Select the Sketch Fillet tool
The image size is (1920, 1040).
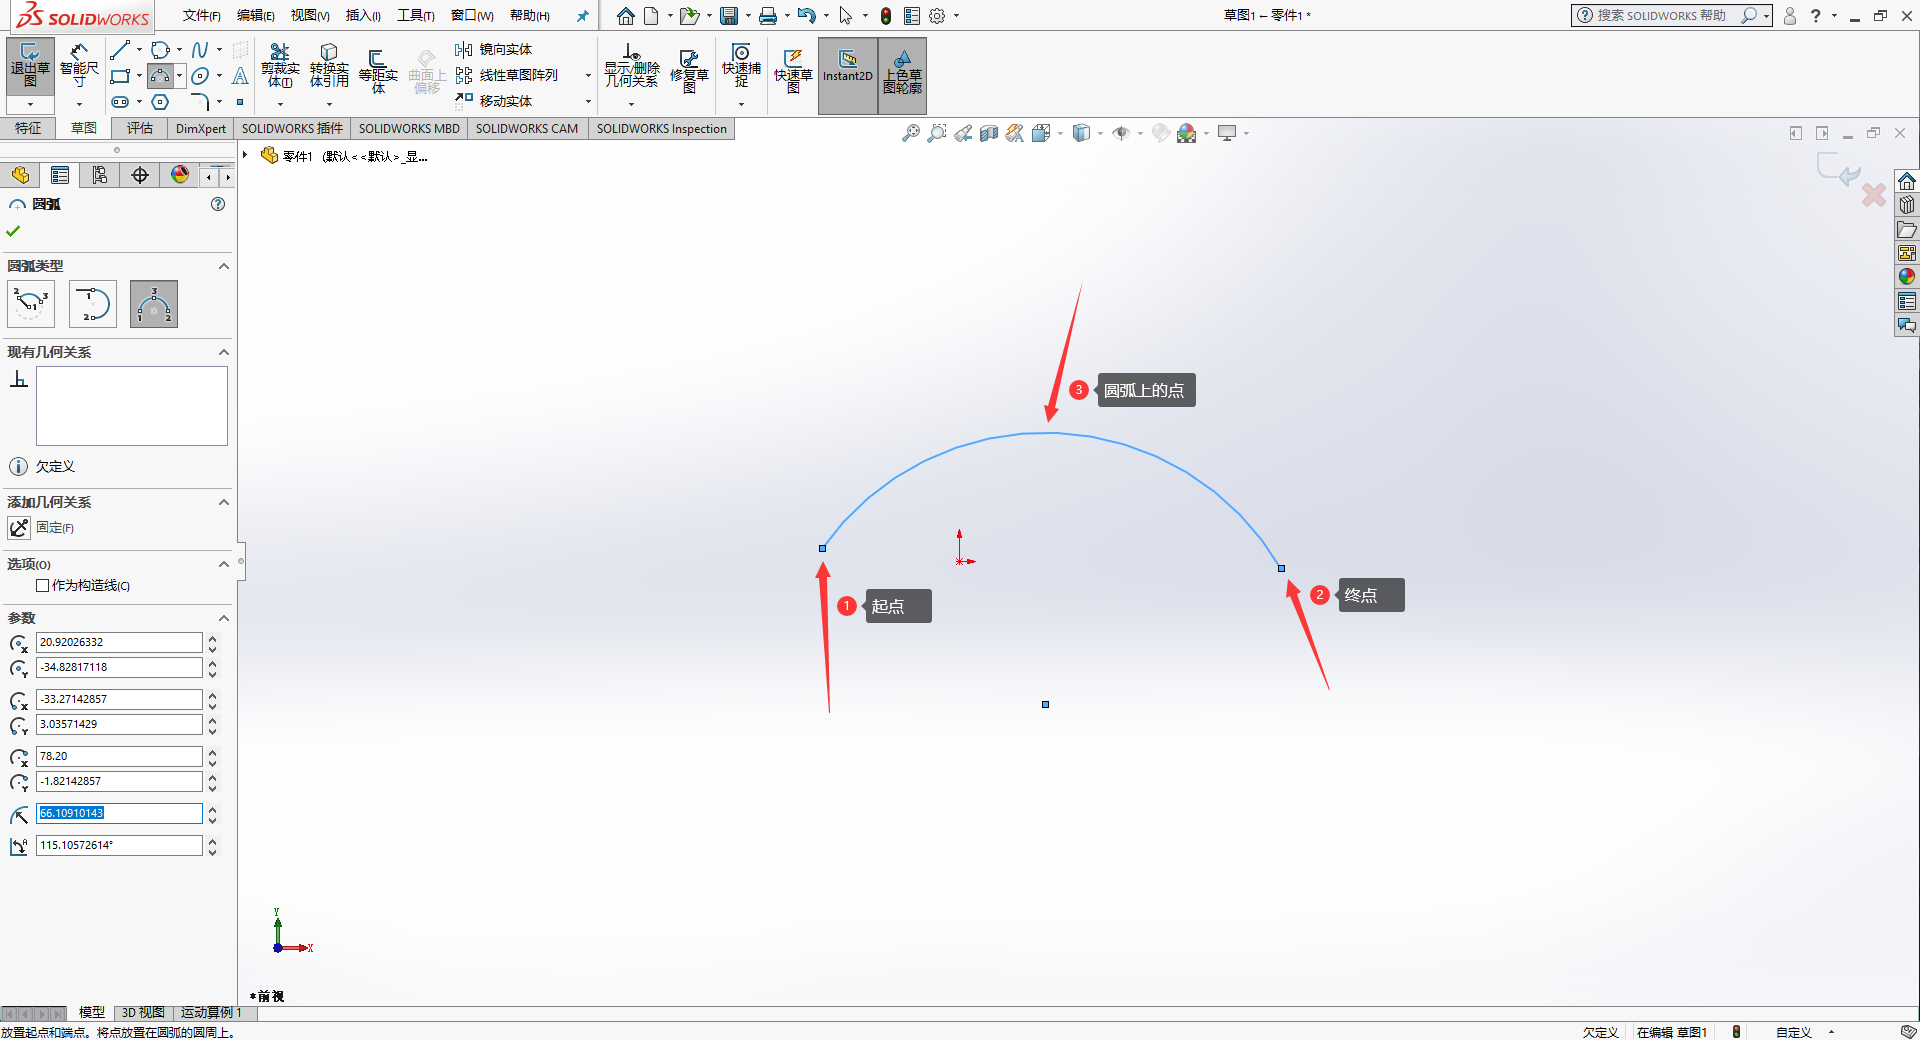[200, 102]
